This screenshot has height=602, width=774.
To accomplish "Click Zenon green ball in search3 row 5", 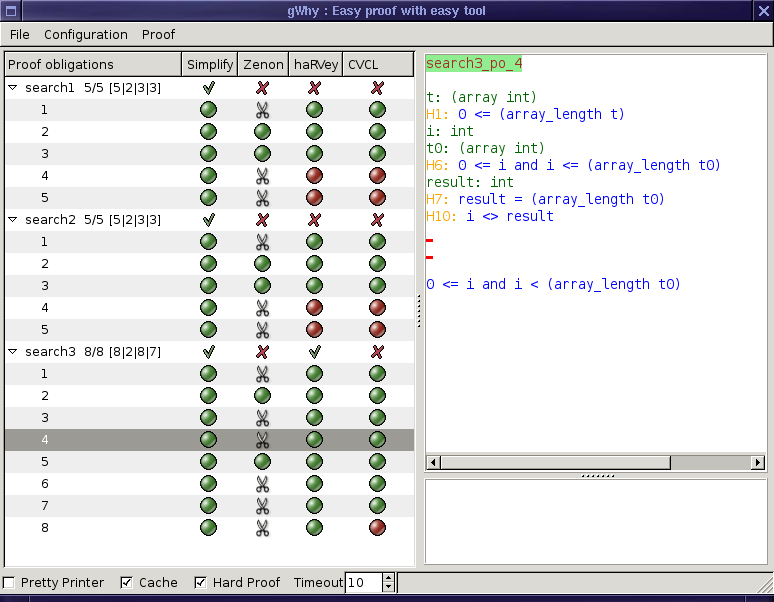I will point(263,461).
